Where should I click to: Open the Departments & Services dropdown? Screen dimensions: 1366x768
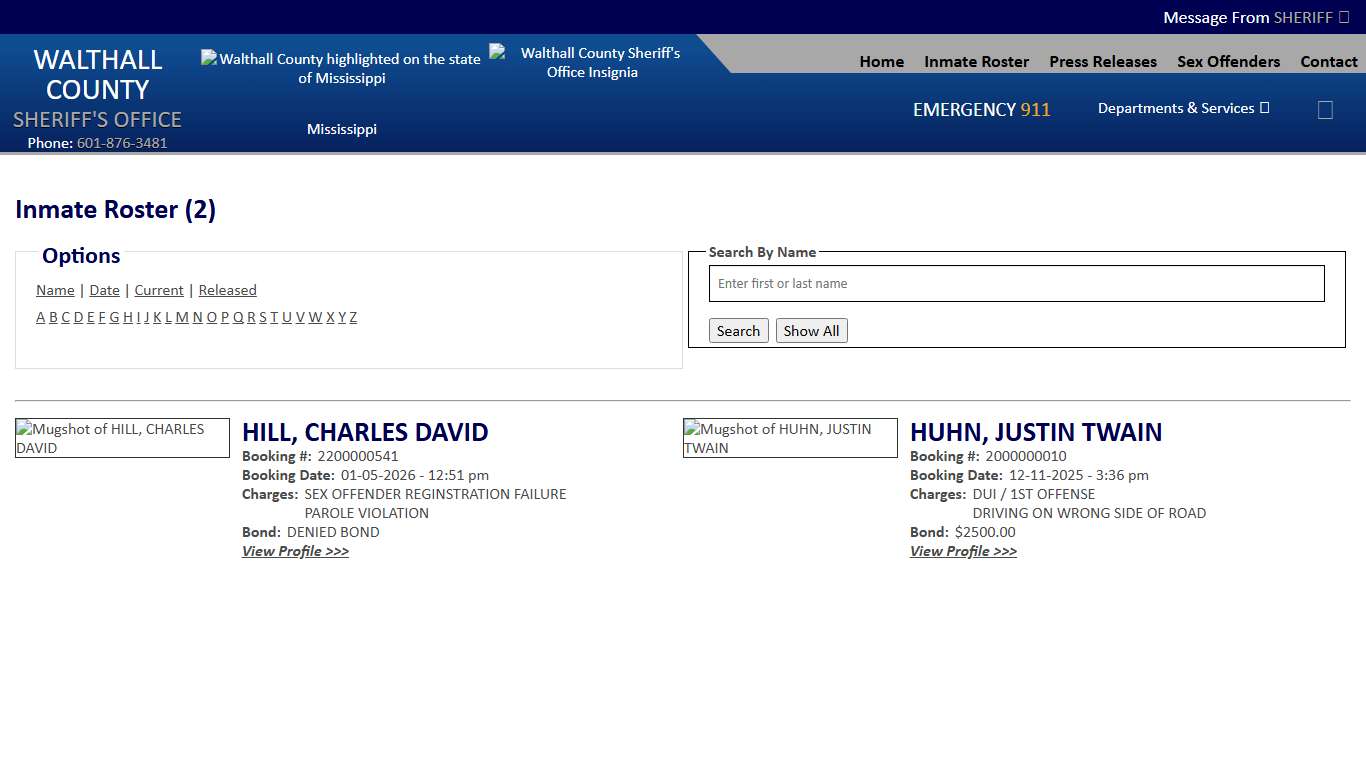click(x=1183, y=108)
